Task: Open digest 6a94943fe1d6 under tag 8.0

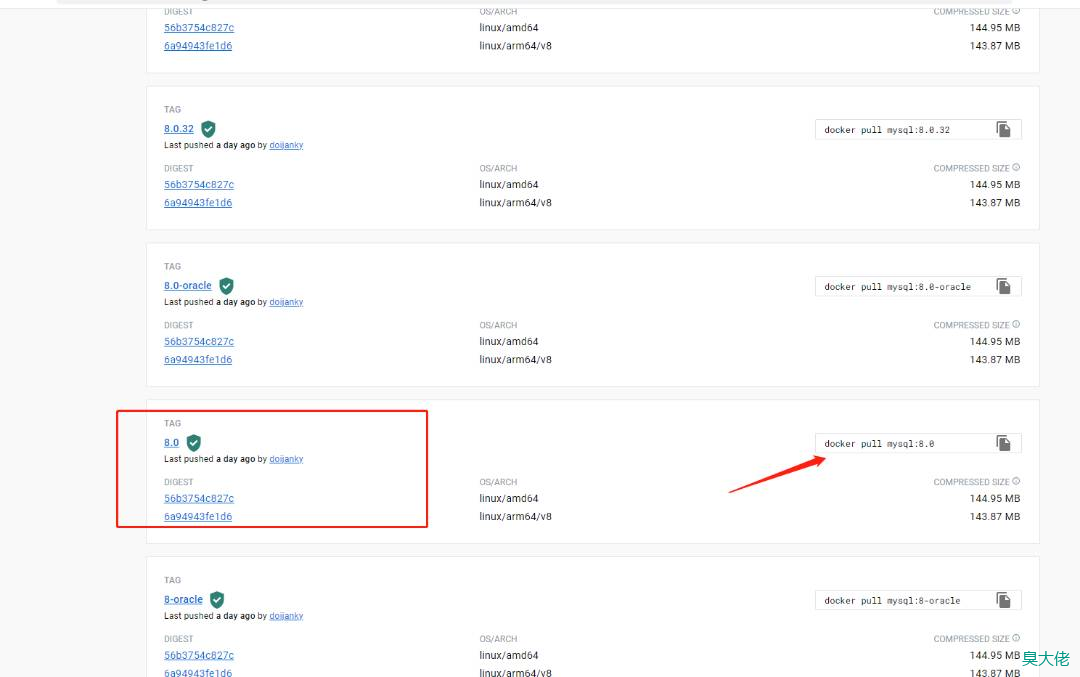Action: pos(198,517)
